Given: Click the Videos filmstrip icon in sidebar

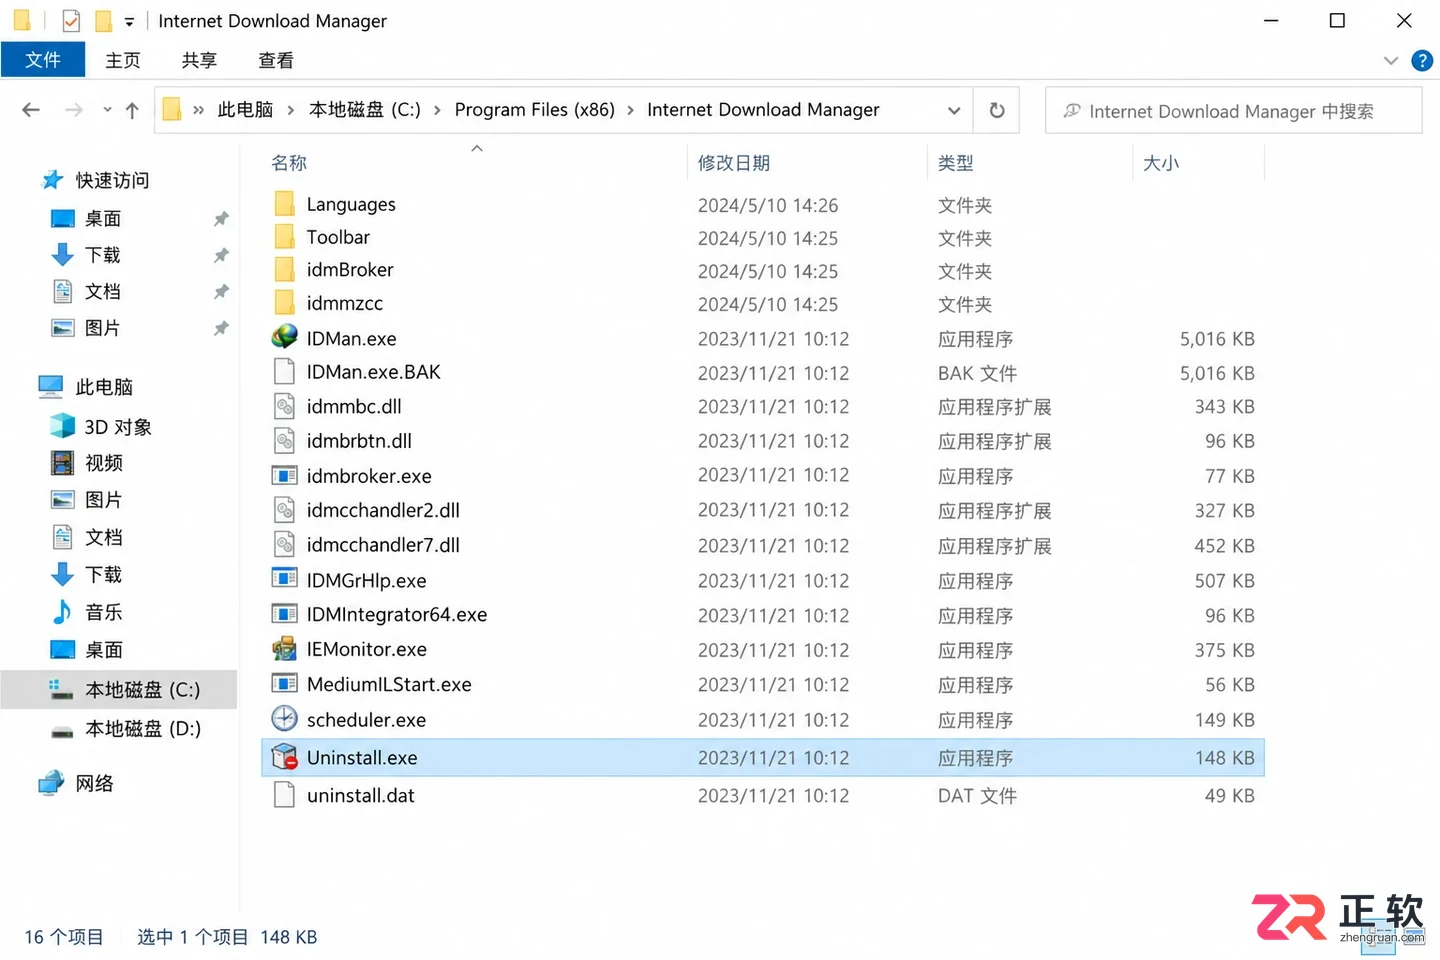Looking at the screenshot, I should (62, 463).
